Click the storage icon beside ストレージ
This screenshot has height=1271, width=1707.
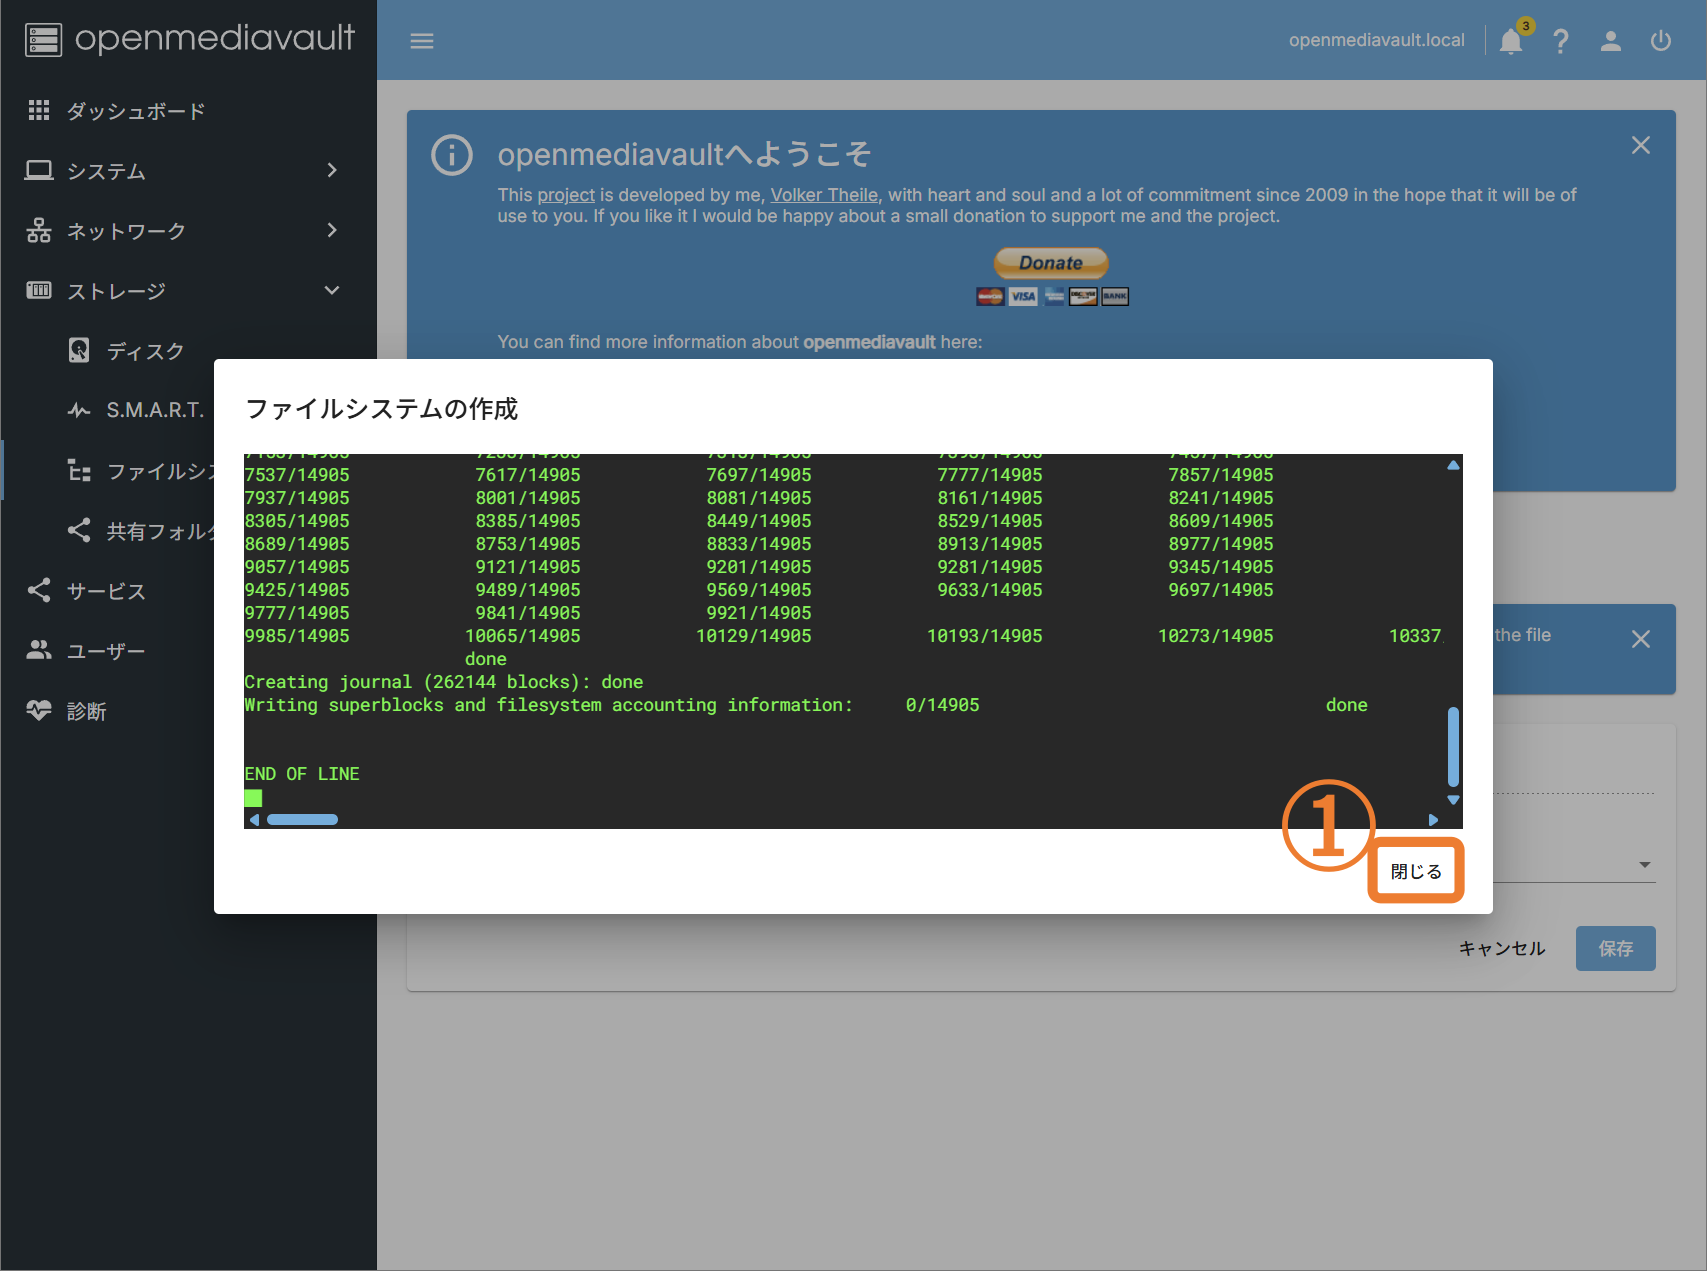[39, 290]
